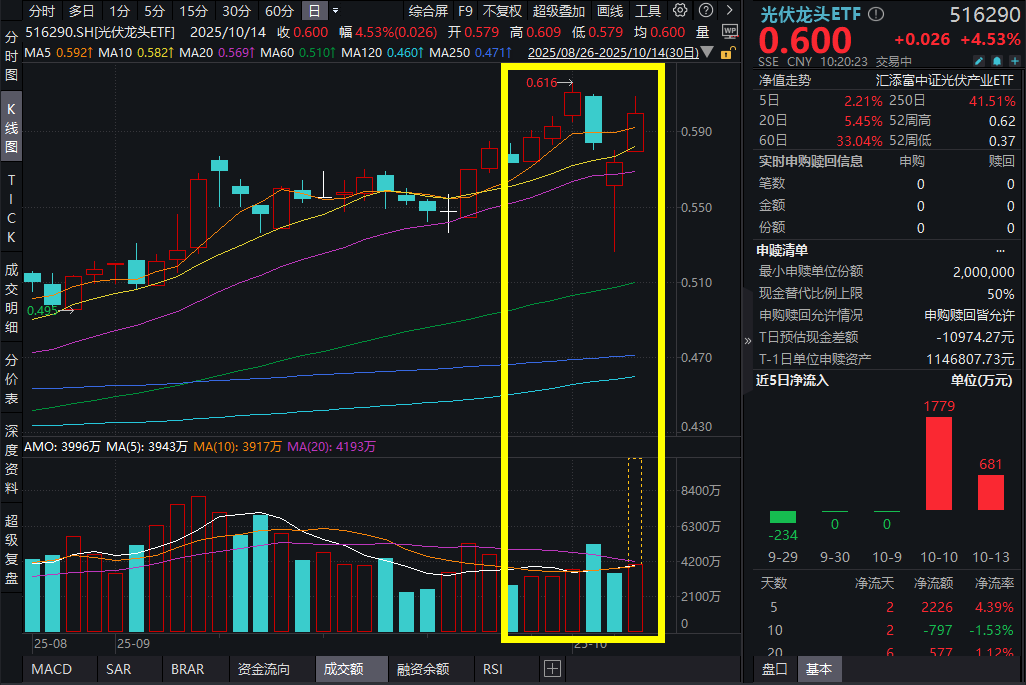Toggle 不复权 price adjustment mode
The width and height of the screenshot is (1026, 685).
pyautogui.click(x=500, y=11)
